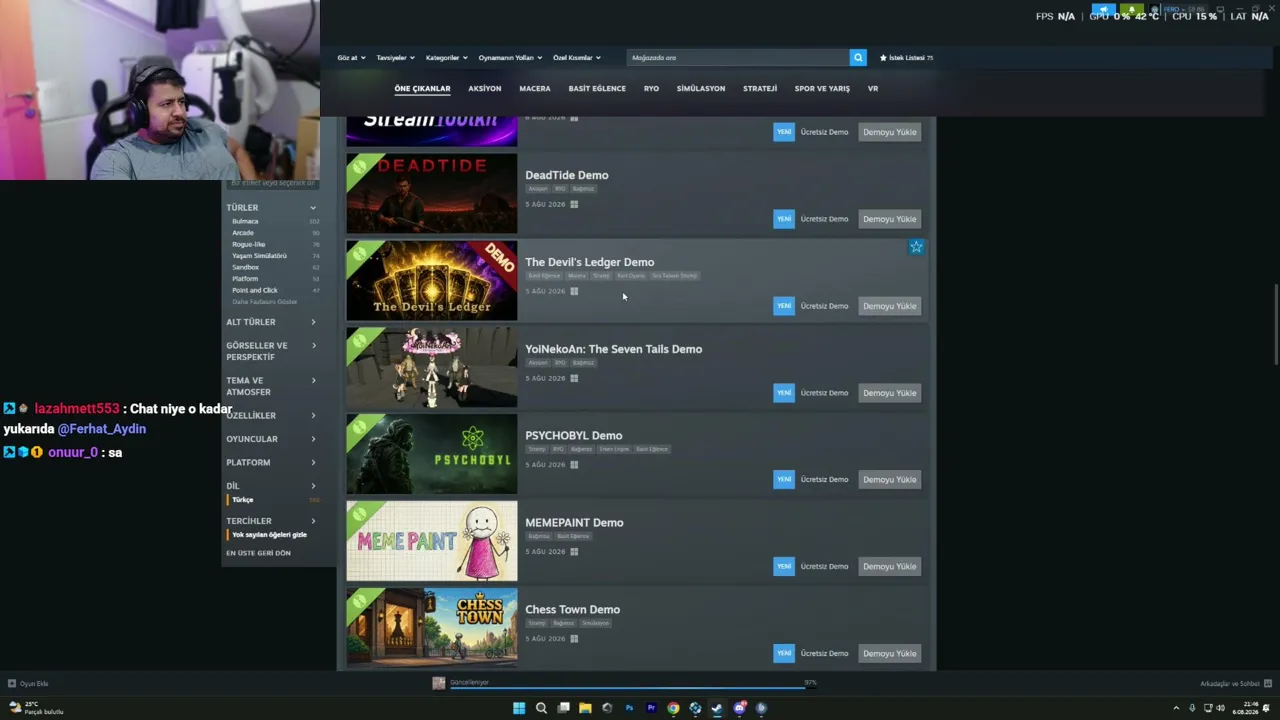Toggle Yok sayılan öğeleri gizle preference

[x=269, y=535]
